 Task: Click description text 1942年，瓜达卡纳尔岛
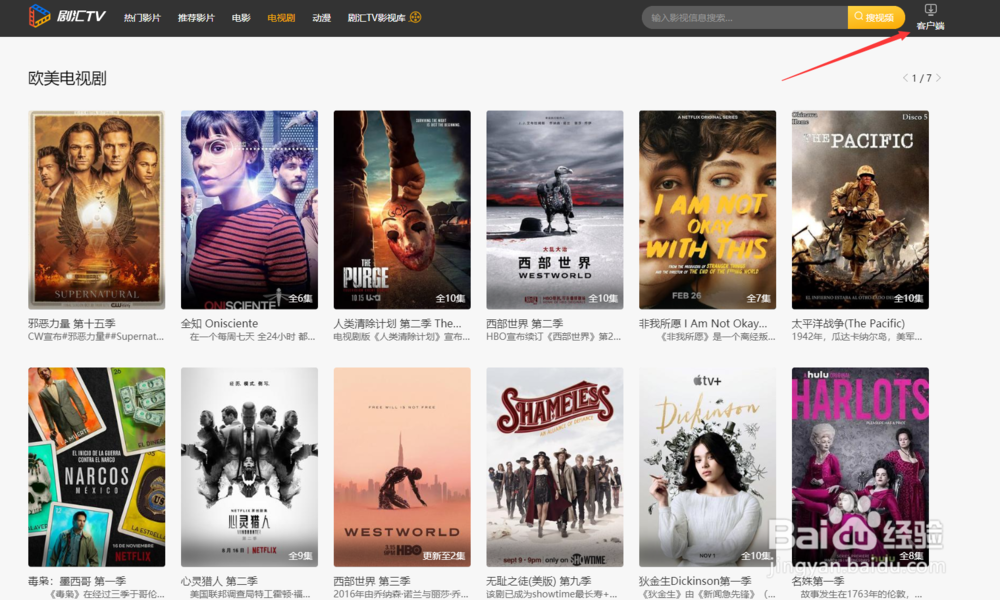pos(857,337)
